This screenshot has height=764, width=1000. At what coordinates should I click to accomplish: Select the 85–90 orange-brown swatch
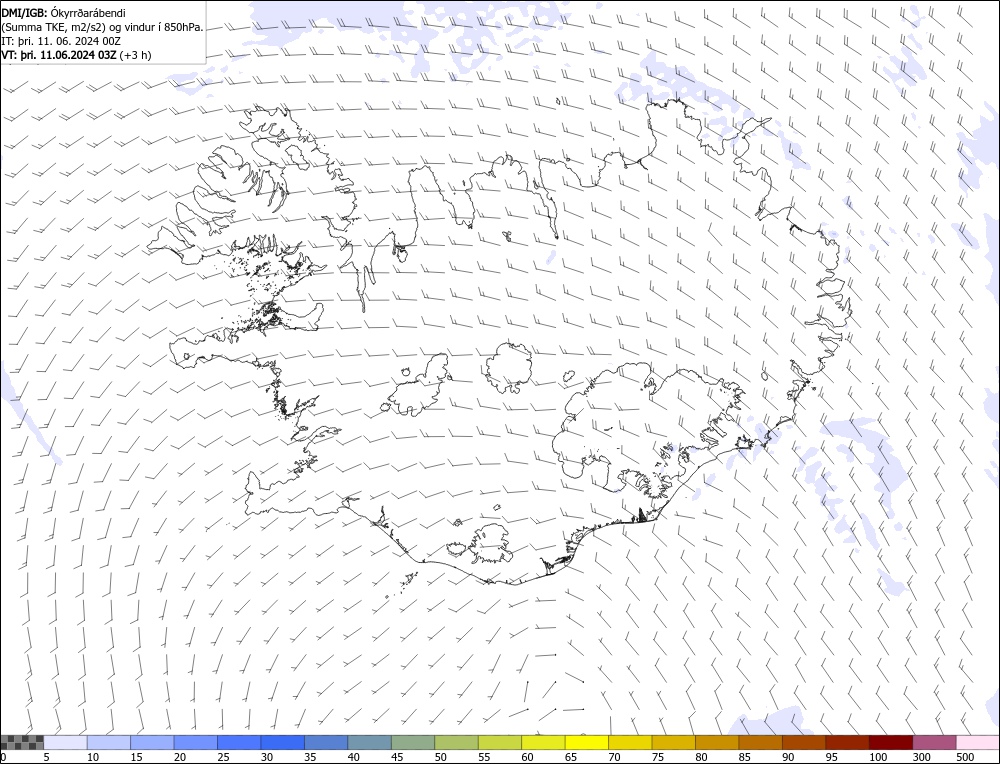click(760, 742)
